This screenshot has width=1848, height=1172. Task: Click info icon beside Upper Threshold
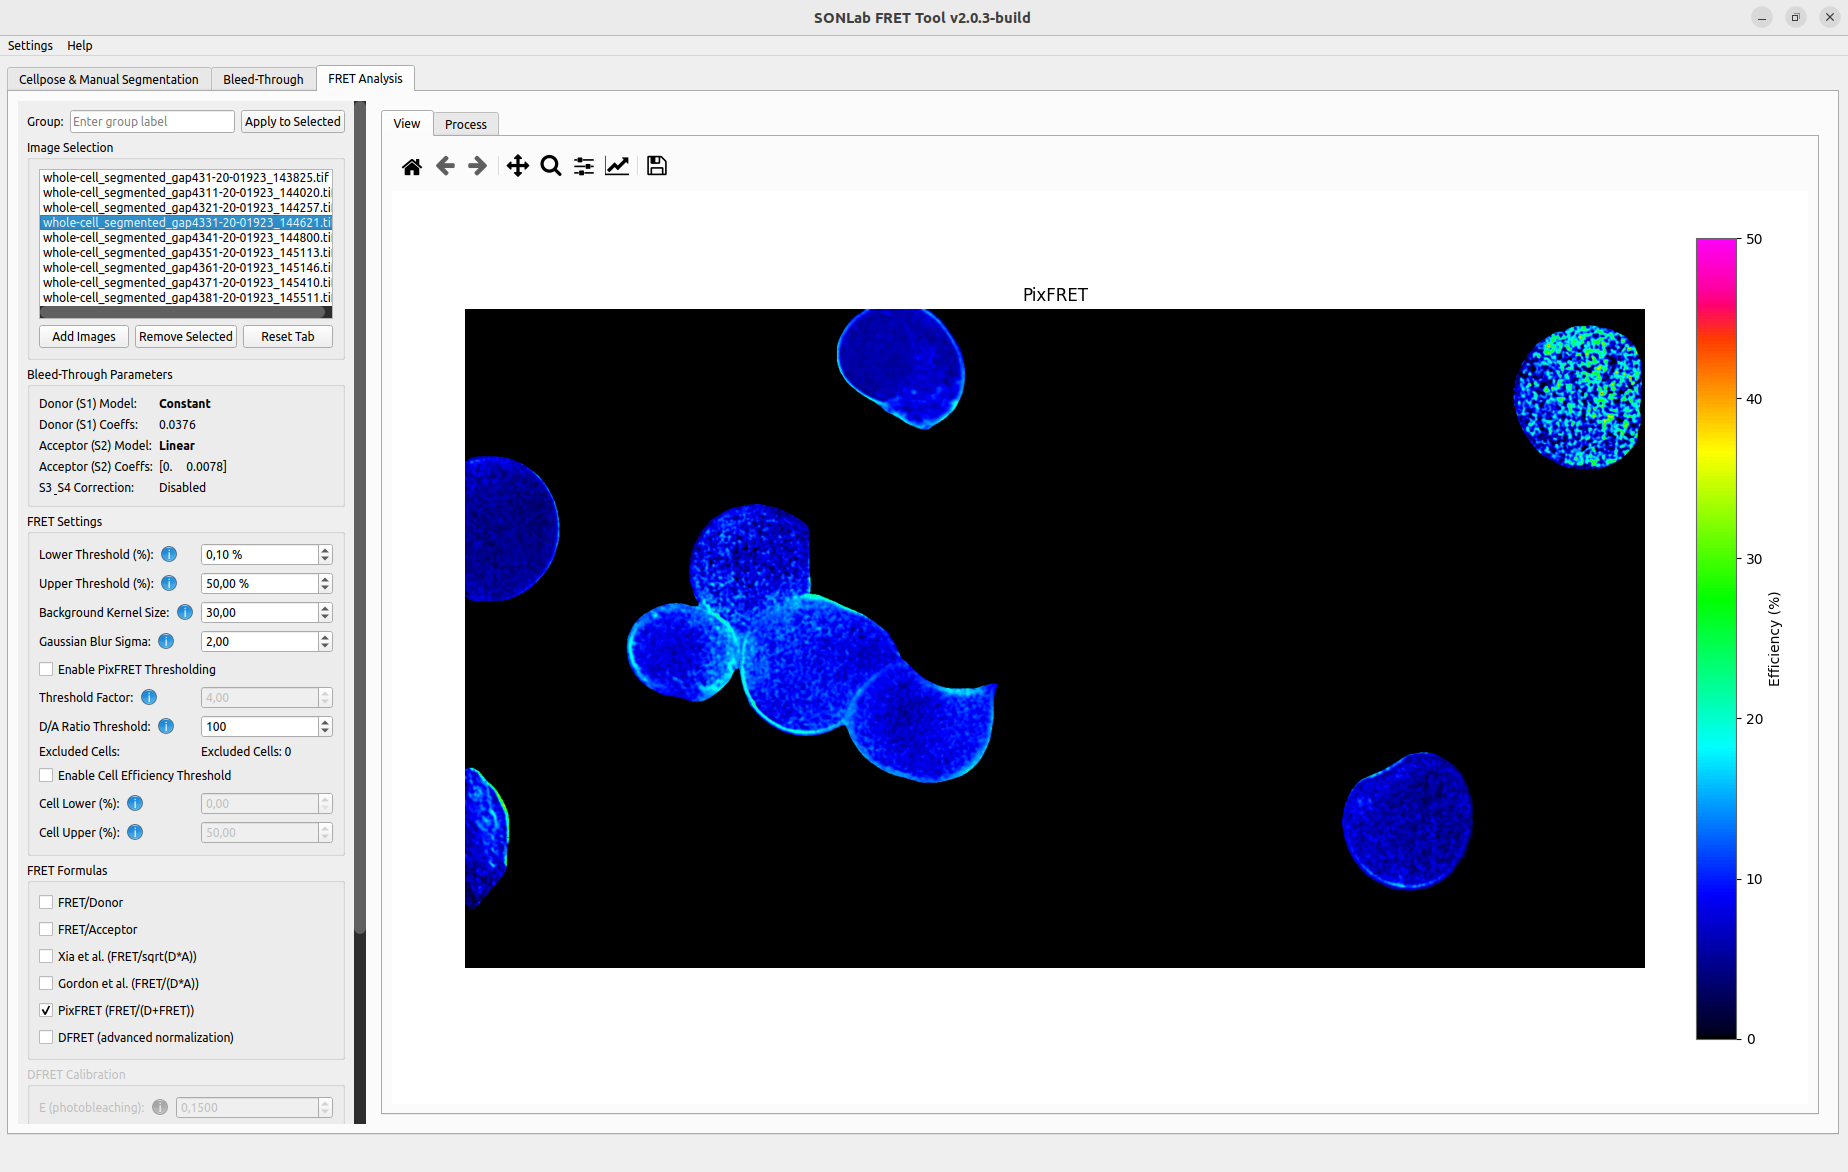(169, 583)
